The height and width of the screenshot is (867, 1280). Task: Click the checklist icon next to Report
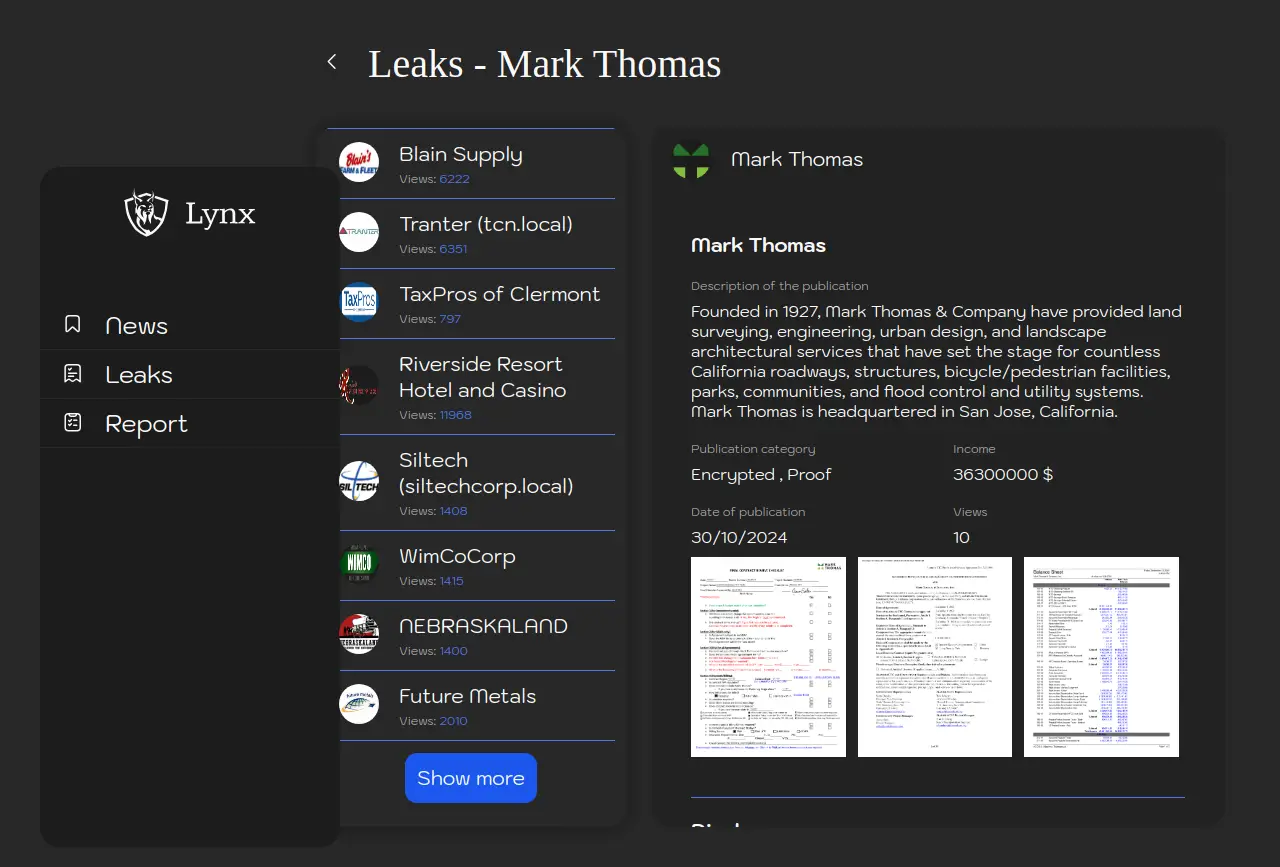[x=73, y=423]
